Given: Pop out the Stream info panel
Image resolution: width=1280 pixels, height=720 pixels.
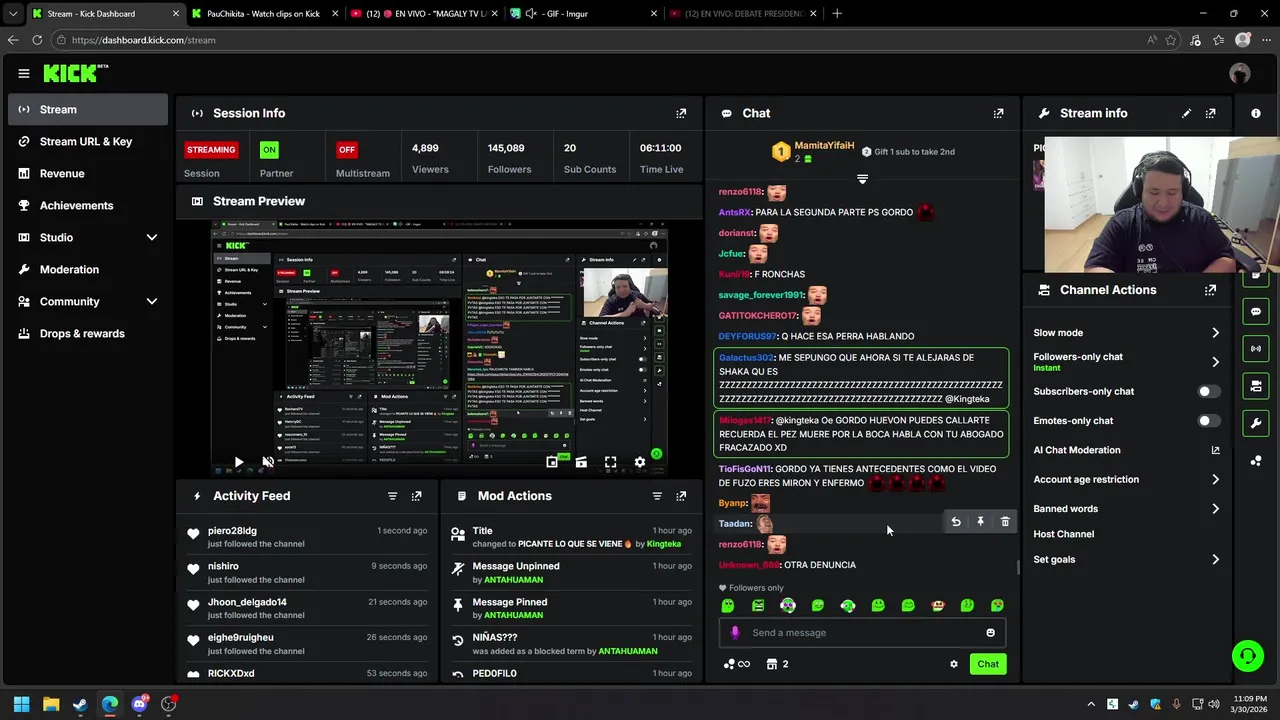Looking at the screenshot, I should [1211, 113].
